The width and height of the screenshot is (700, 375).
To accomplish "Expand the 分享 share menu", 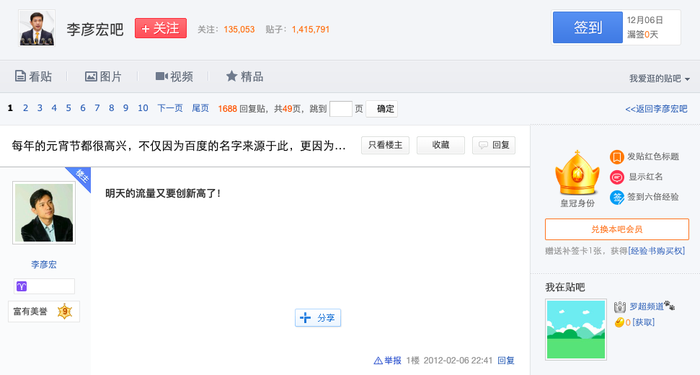I will 318,318.
